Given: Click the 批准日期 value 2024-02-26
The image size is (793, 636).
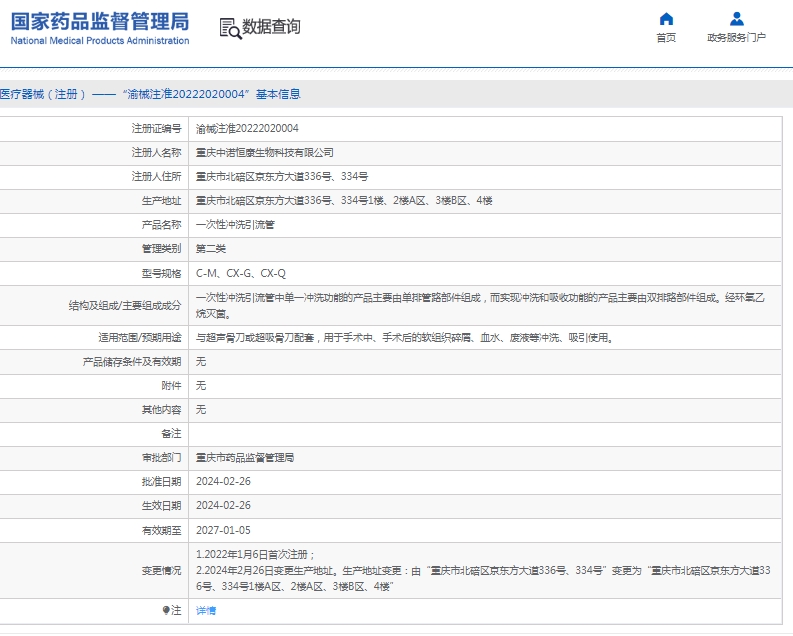Looking at the screenshot, I should (x=223, y=481).
